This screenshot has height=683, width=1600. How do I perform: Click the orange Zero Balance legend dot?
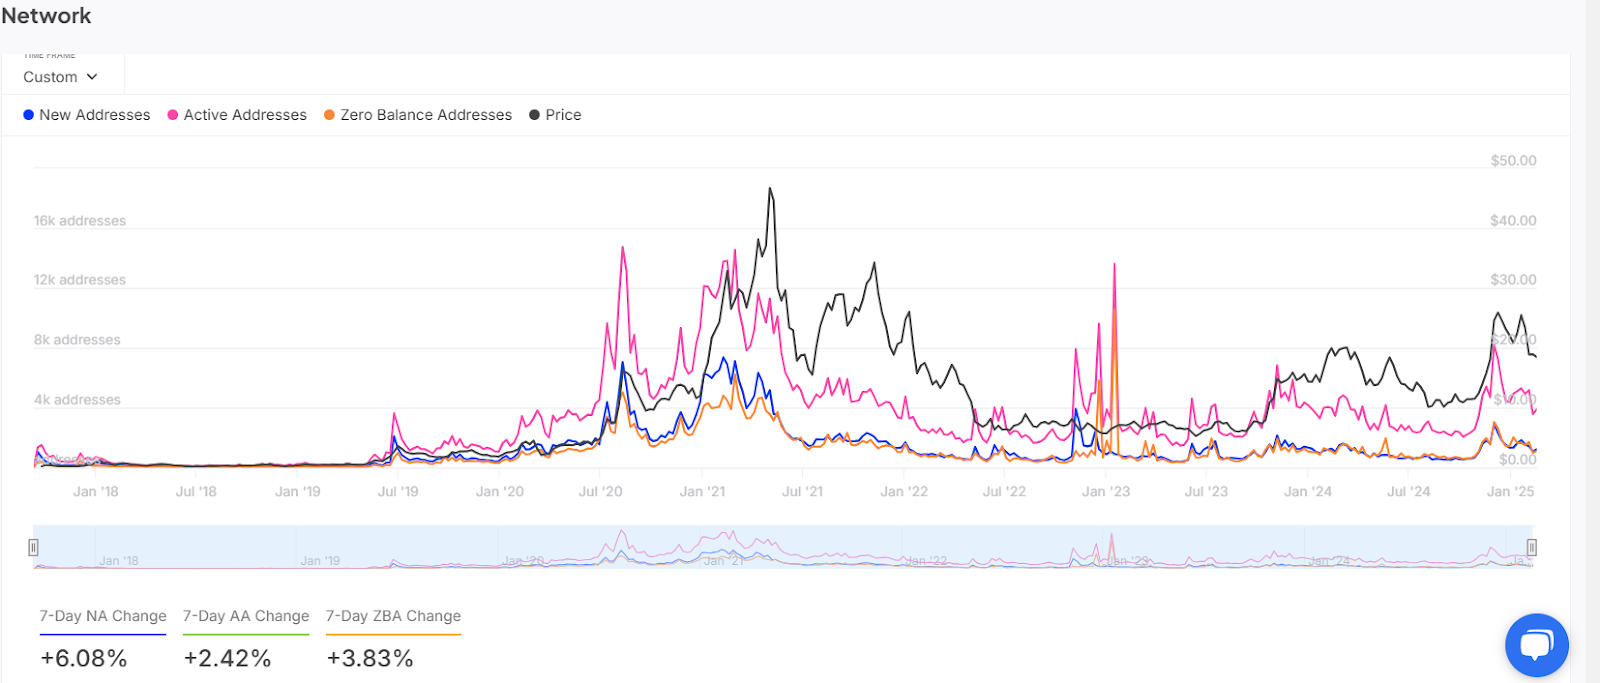coord(329,115)
